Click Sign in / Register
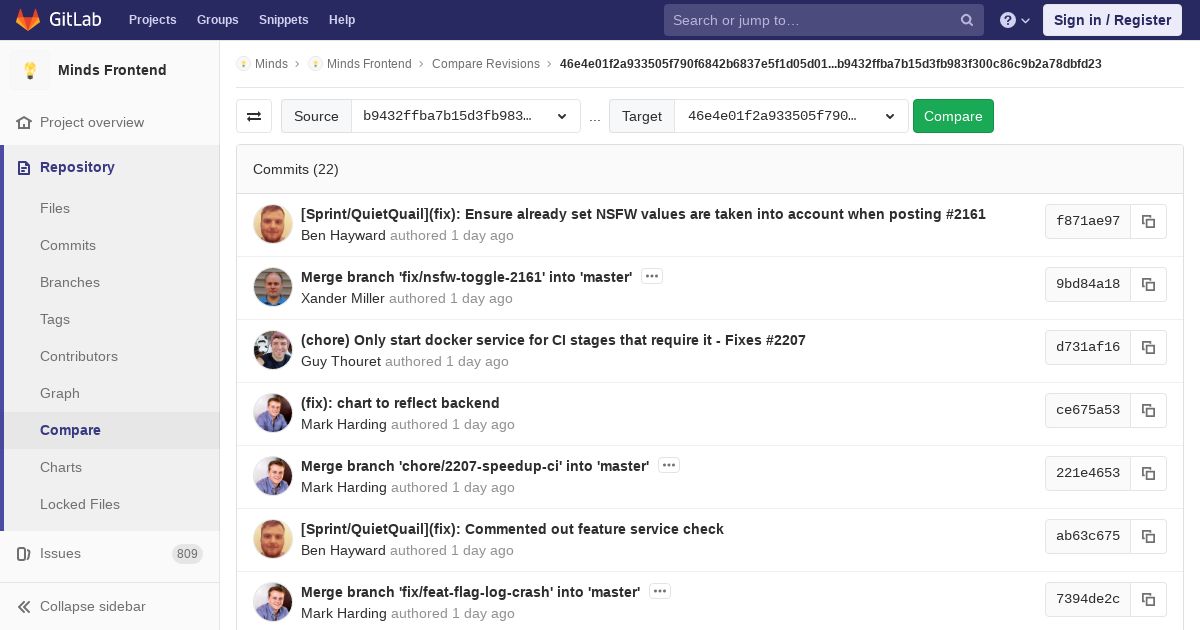The height and width of the screenshot is (630, 1200). pyautogui.click(x=1112, y=20)
